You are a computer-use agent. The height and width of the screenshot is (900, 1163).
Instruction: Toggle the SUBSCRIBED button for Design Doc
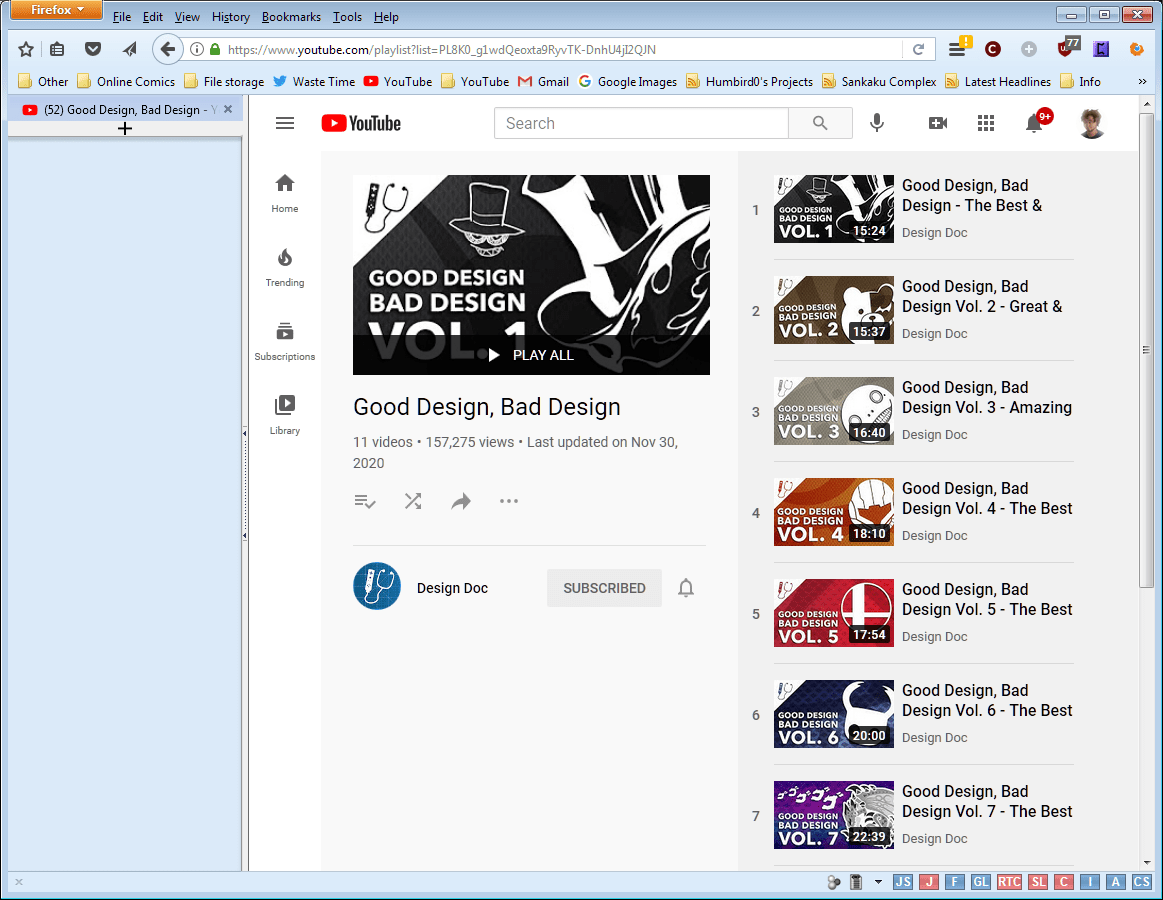(604, 588)
